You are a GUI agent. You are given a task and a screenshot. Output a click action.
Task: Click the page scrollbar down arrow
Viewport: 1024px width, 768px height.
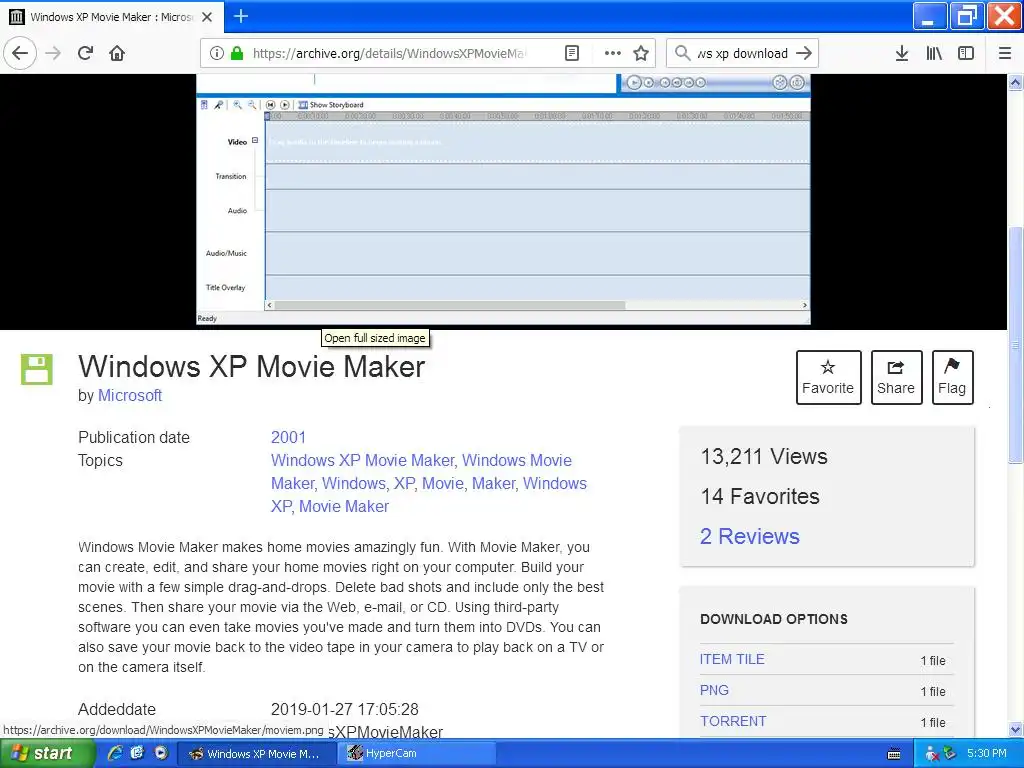click(x=1015, y=729)
